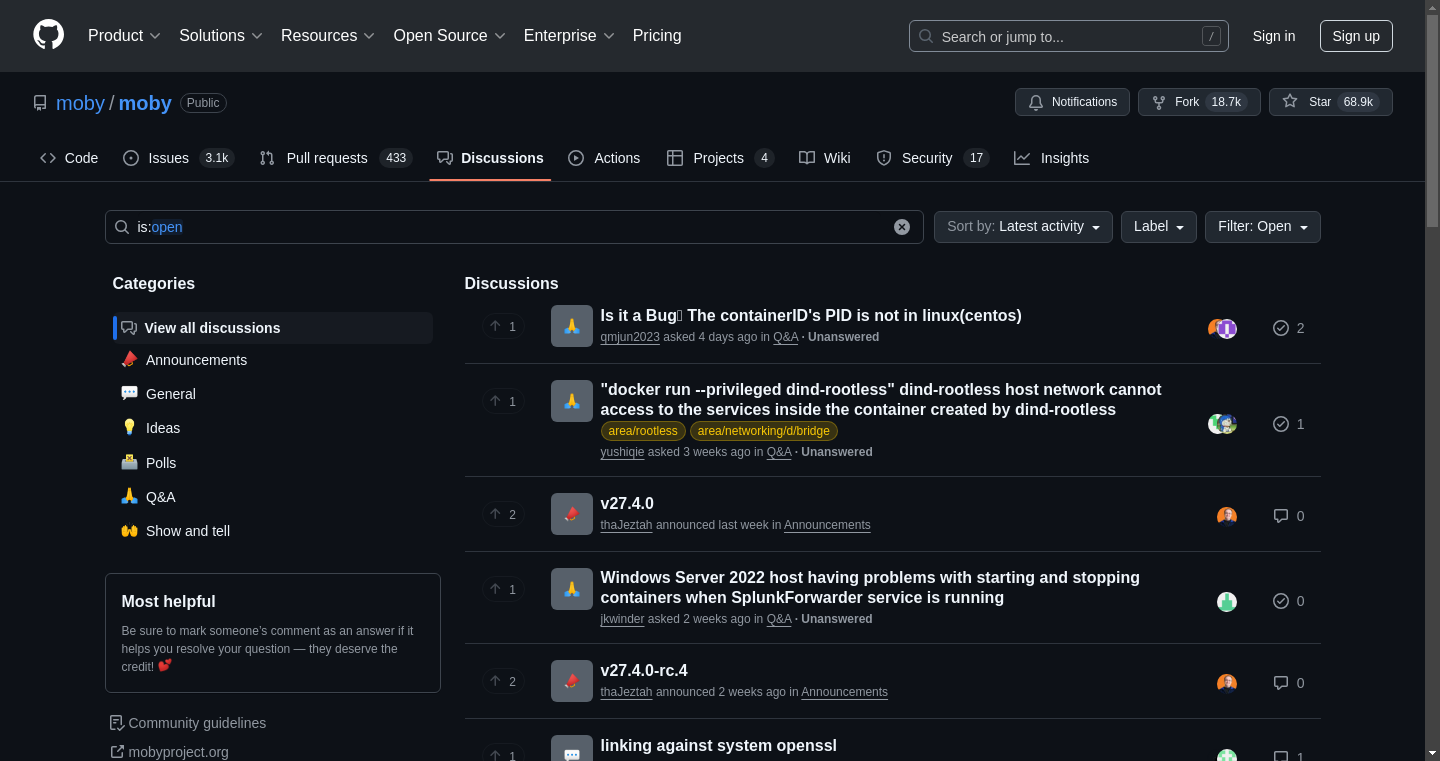Switch to the Projects tab
Viewport: 1440px width, 761px height.
(720, 158)
